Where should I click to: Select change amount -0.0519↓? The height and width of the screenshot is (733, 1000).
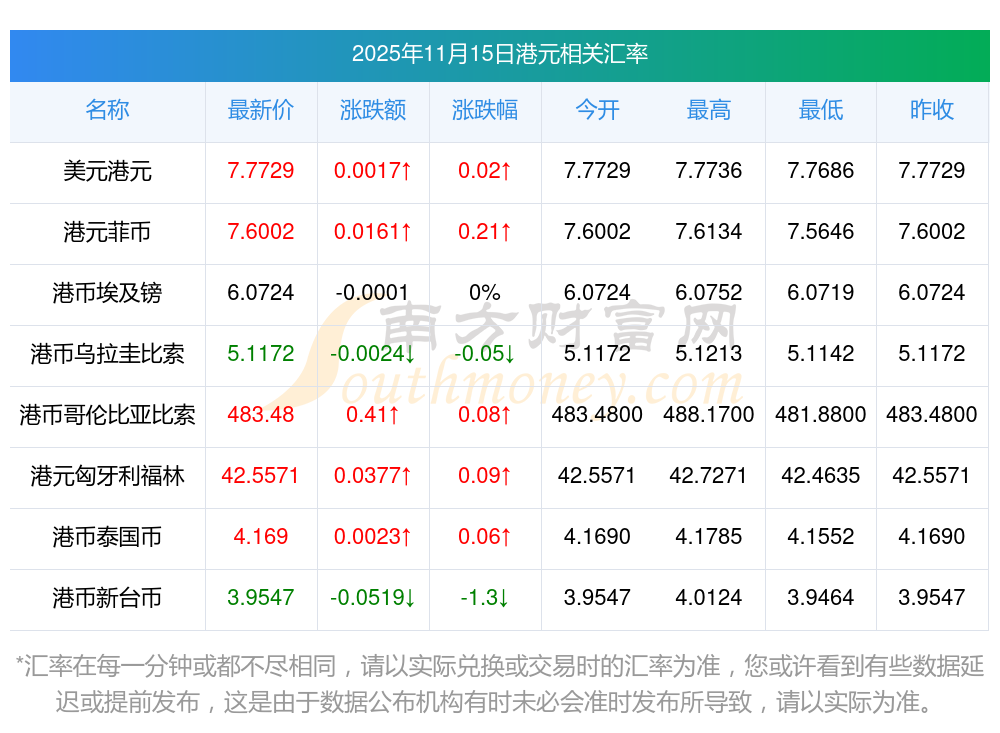point(373,597)
